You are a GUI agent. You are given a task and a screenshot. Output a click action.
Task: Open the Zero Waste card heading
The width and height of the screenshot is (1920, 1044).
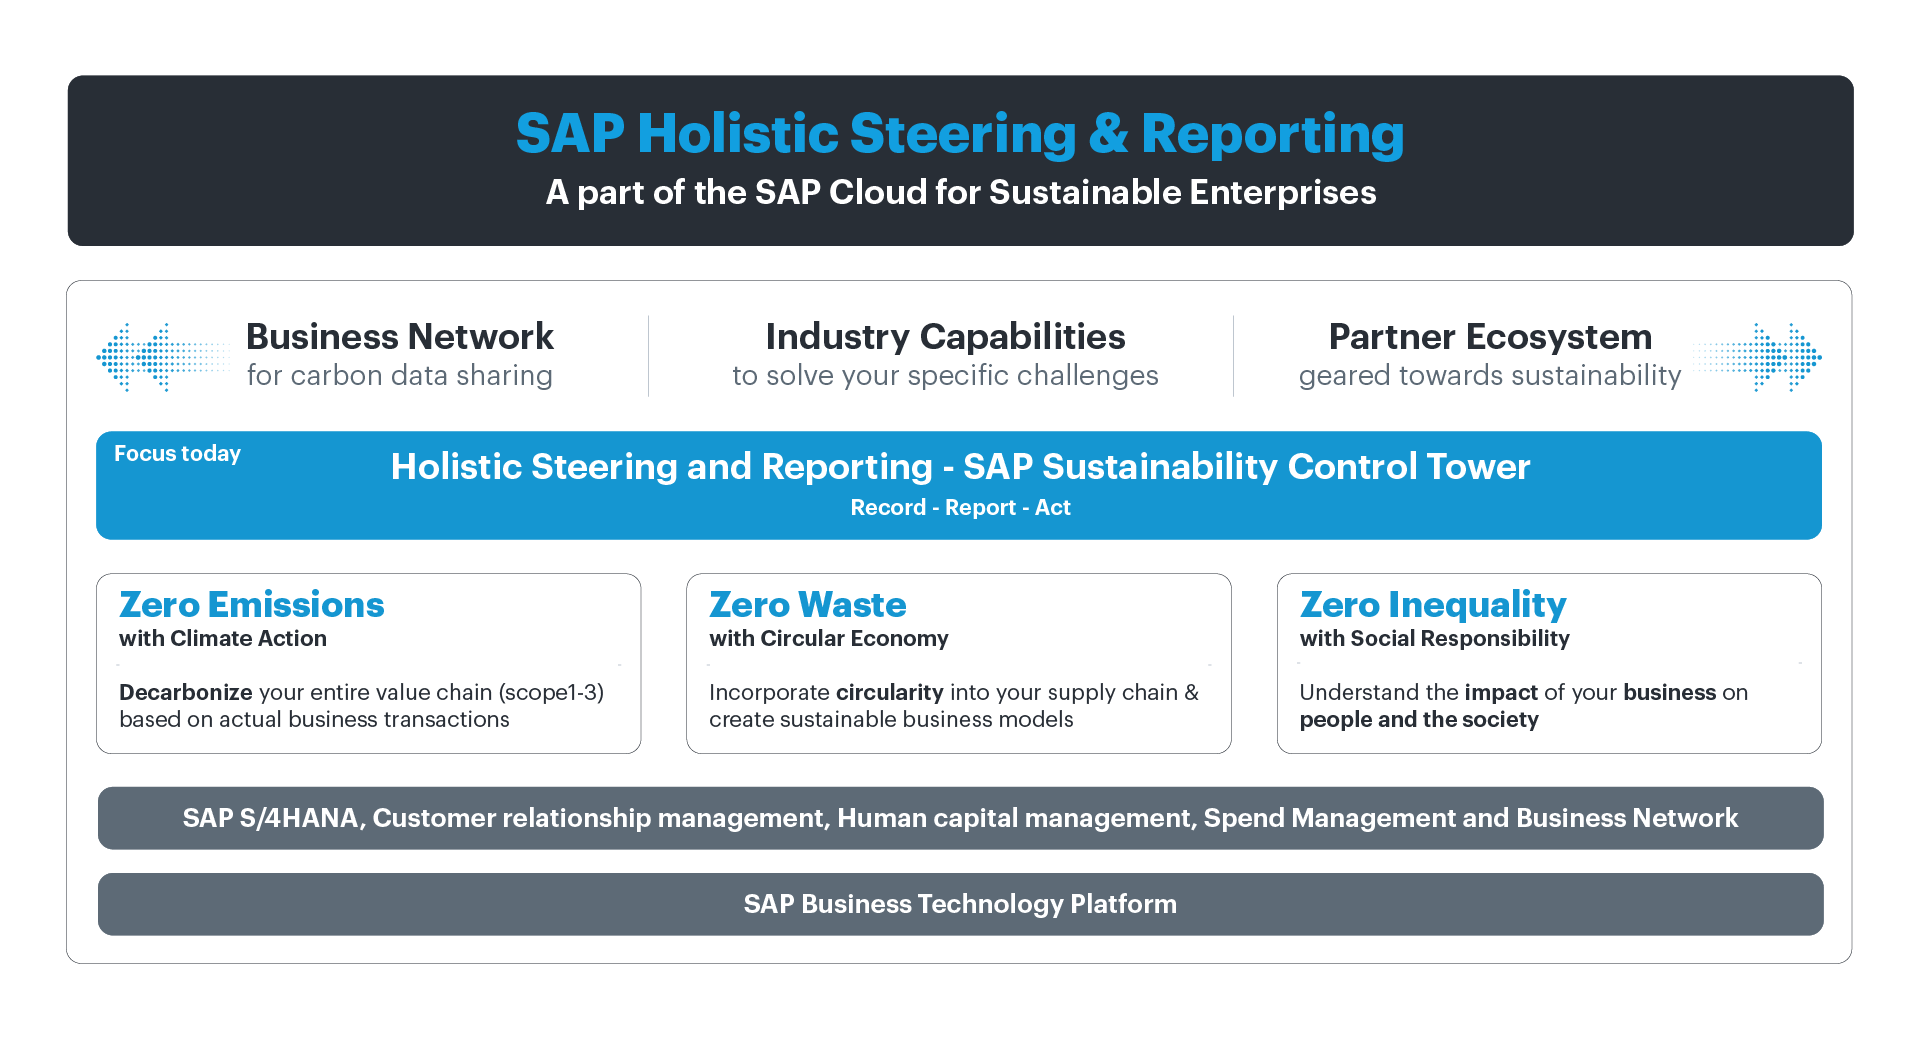[807, 605]
